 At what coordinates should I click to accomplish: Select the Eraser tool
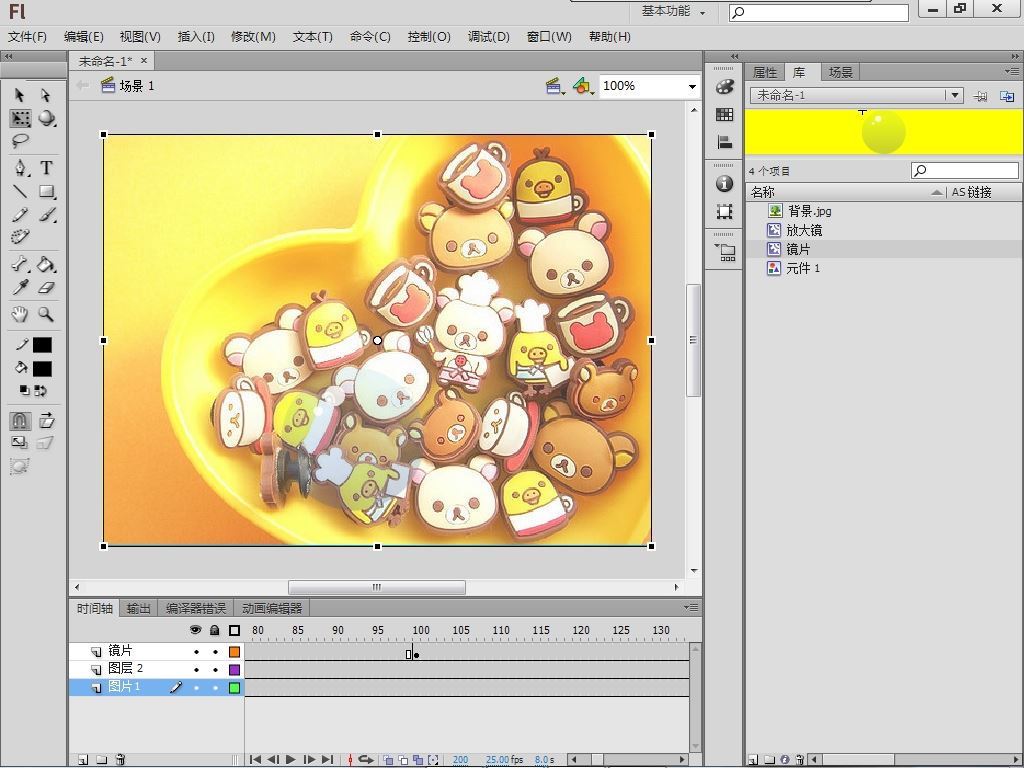click(x=46, y=287)
